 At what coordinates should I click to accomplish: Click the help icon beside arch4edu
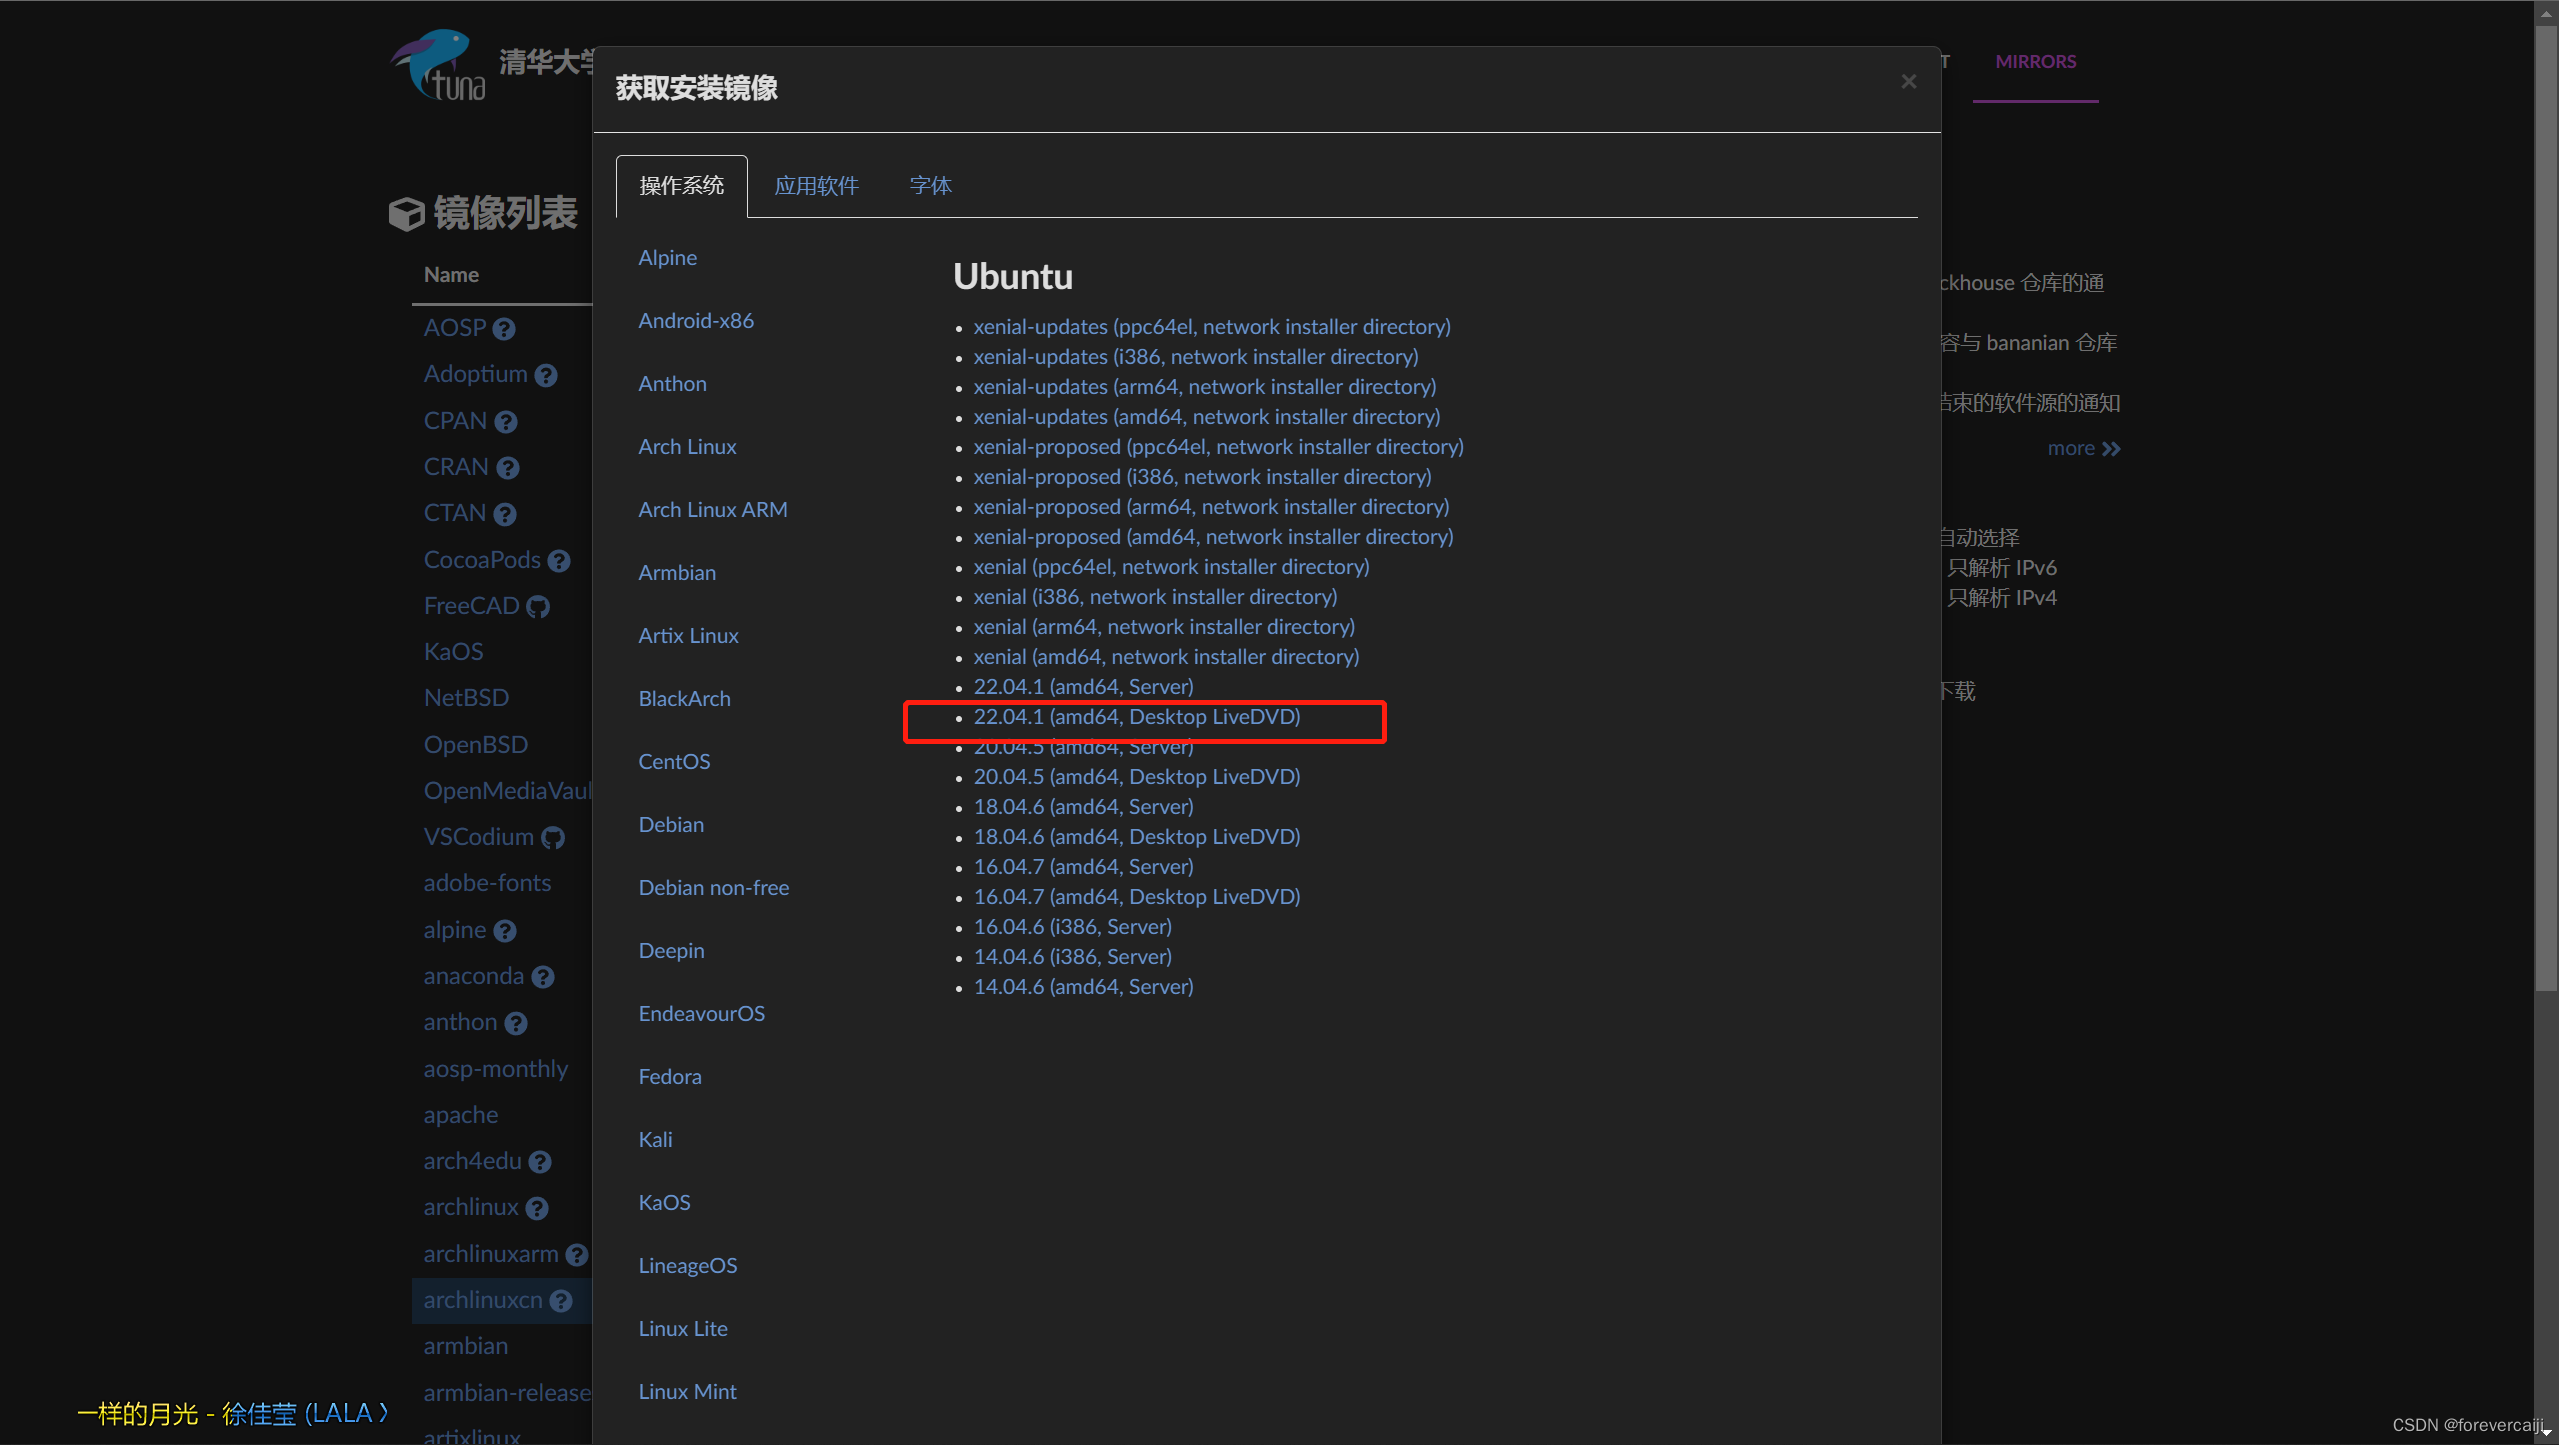(x=540, y=1162)
